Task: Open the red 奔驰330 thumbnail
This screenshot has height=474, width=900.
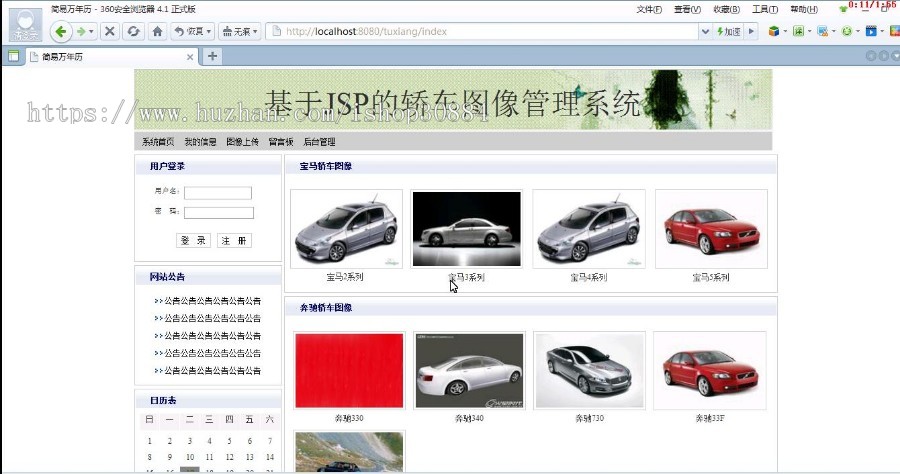Action: click(x=349, y=371)
